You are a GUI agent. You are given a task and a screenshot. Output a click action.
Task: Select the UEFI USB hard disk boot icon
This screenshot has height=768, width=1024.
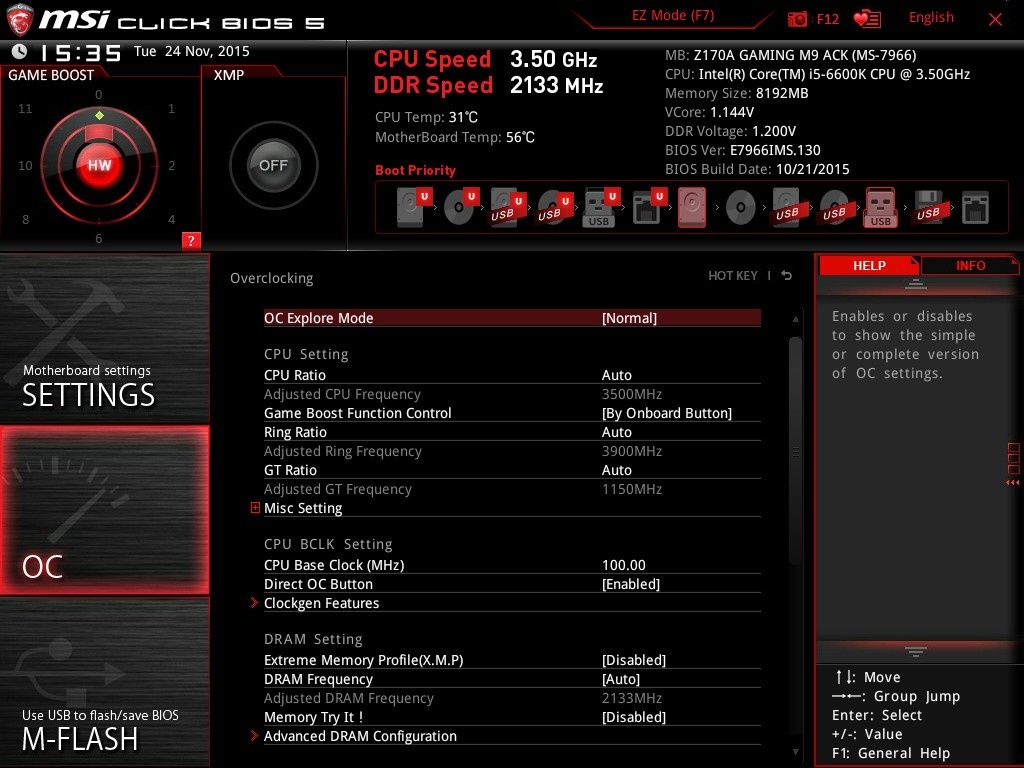pyautogui.click(x=508, y=207)
